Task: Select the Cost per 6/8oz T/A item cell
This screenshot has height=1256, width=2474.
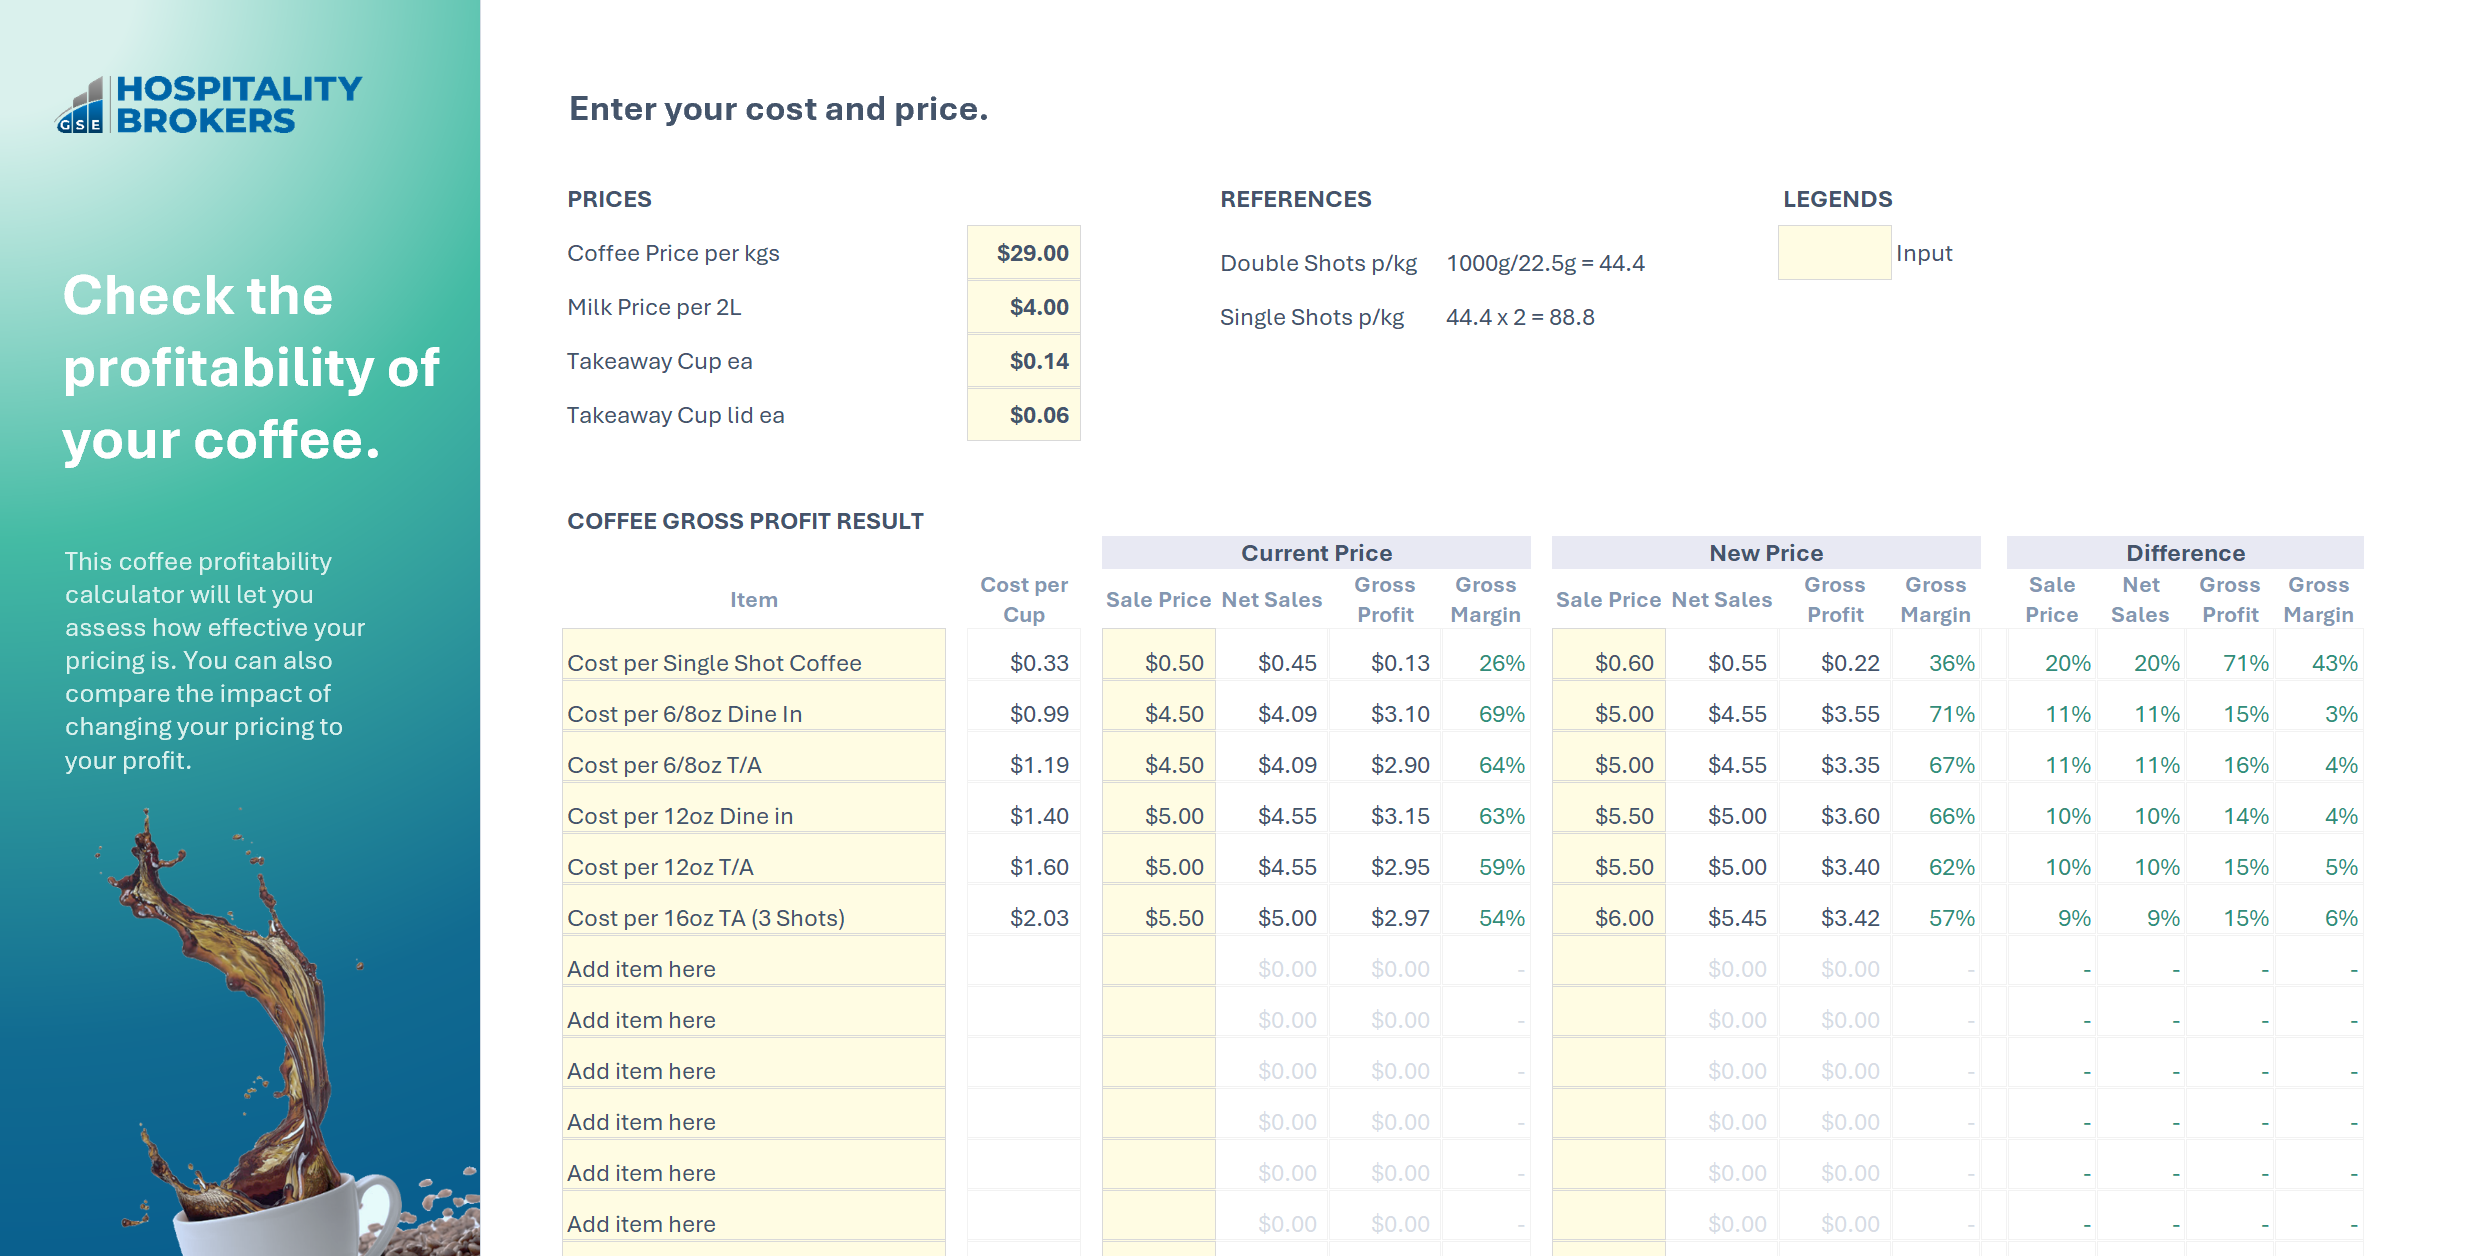Action: click(754, 757)
